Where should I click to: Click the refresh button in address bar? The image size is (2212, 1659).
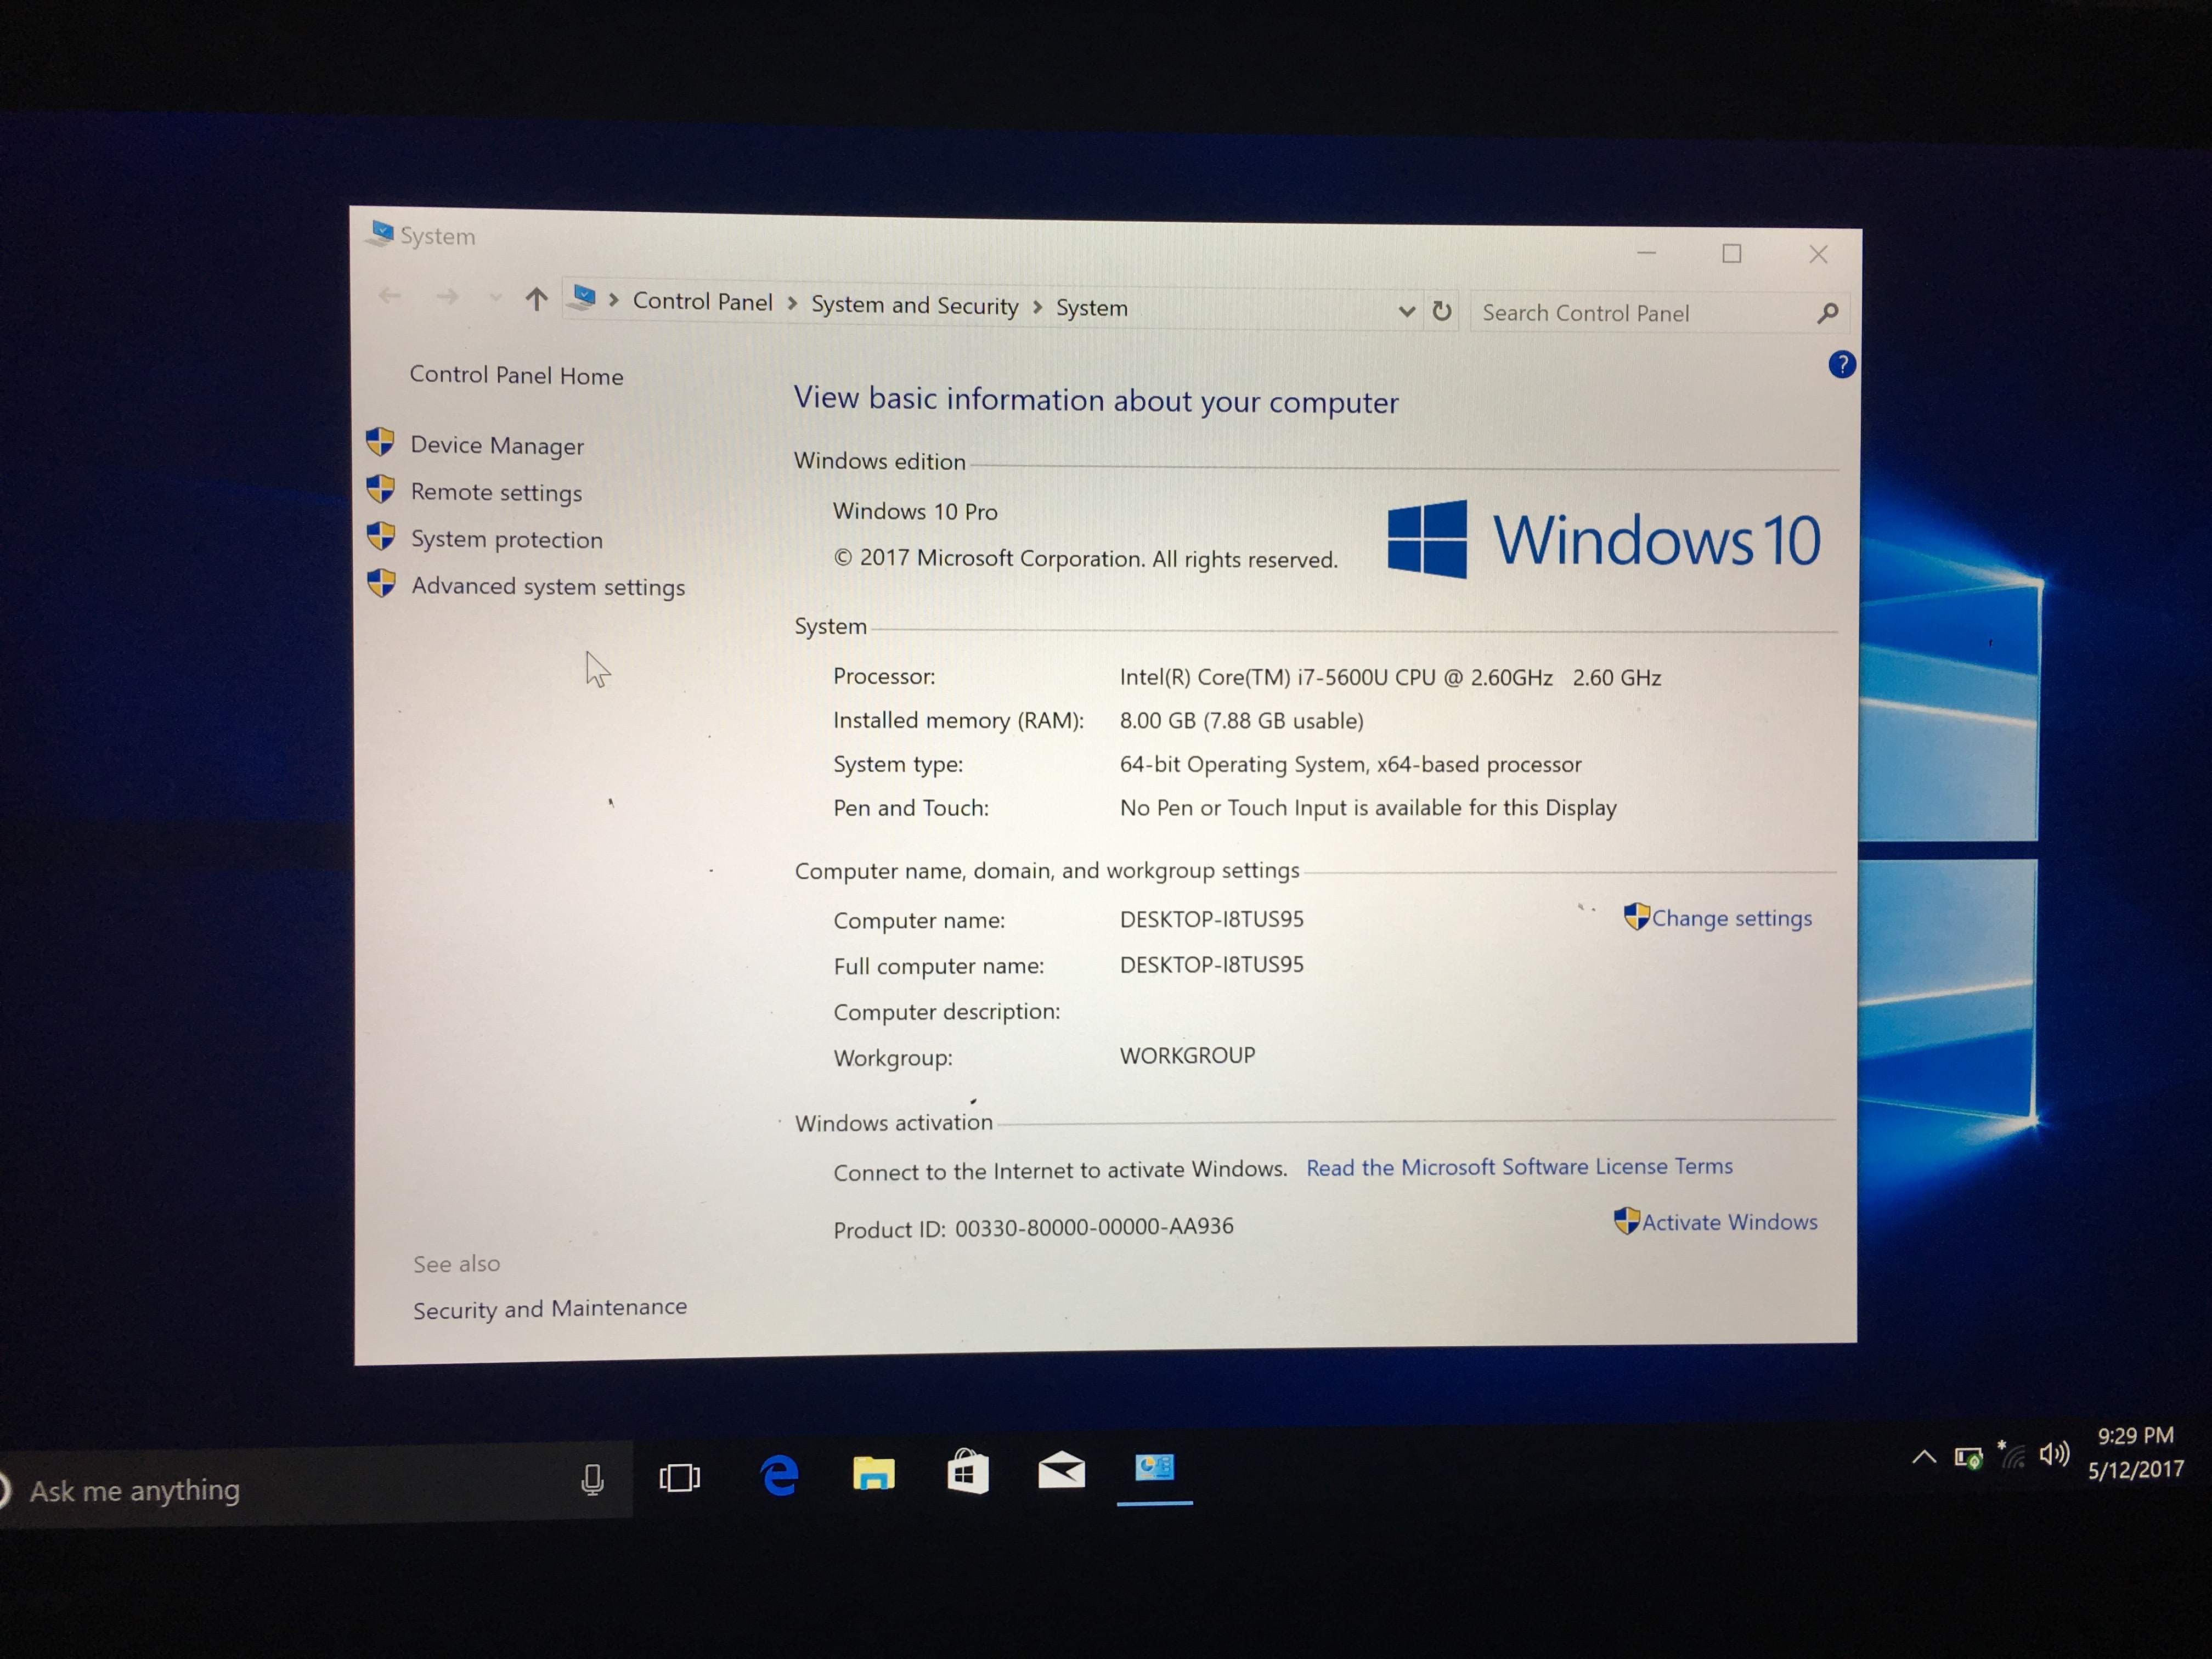click(x=1441, y=311)
